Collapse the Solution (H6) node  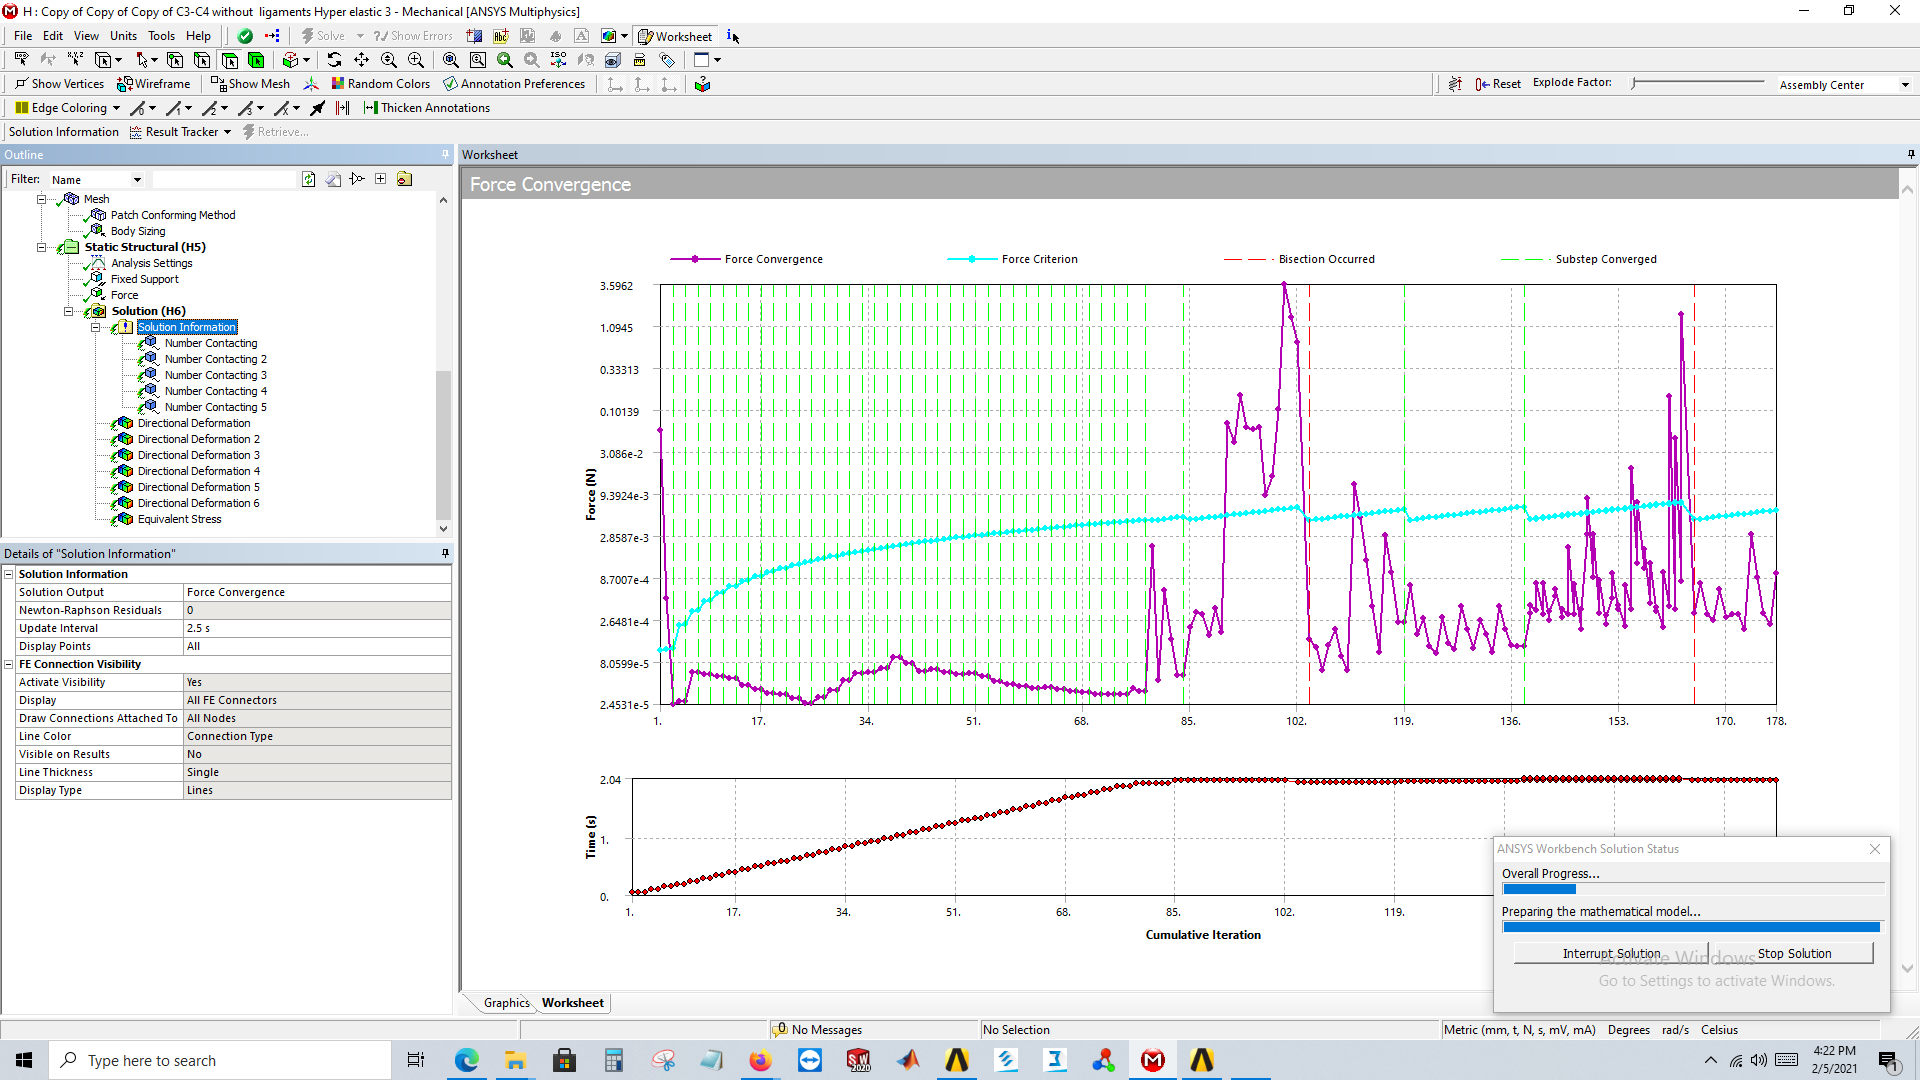pos(69,311)
